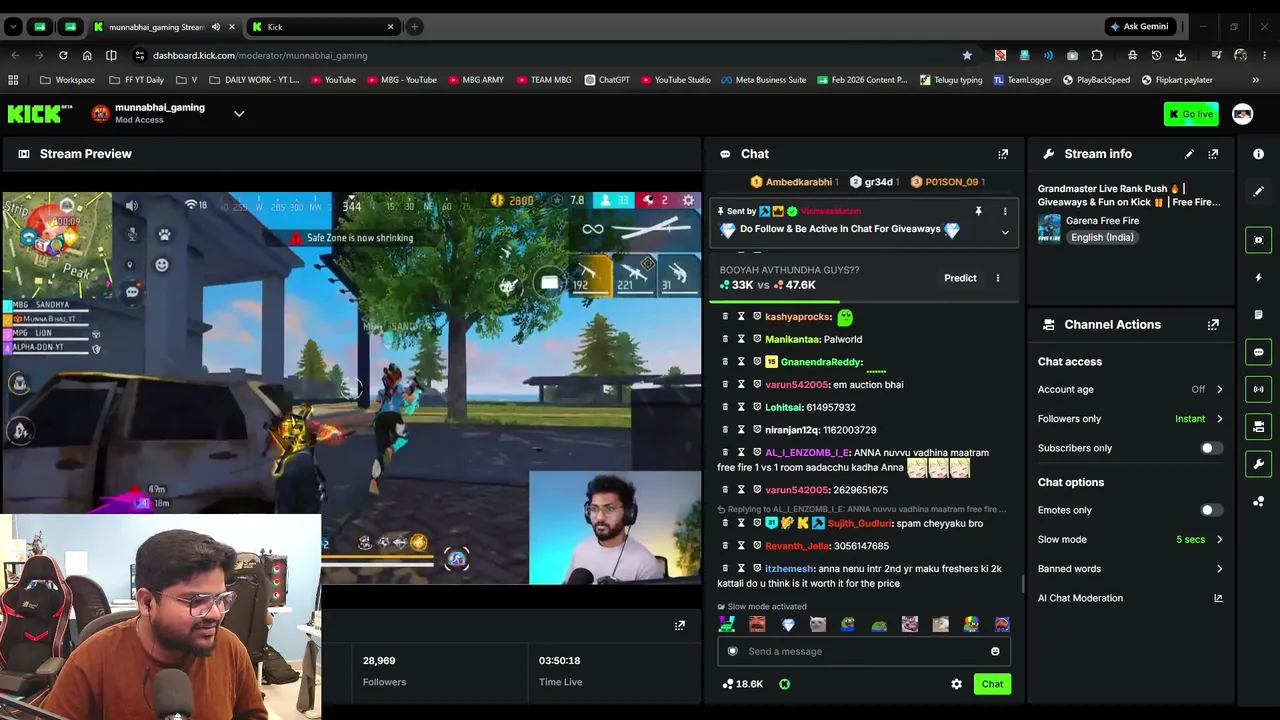Expand the Followers only setting

(1219, 419)
